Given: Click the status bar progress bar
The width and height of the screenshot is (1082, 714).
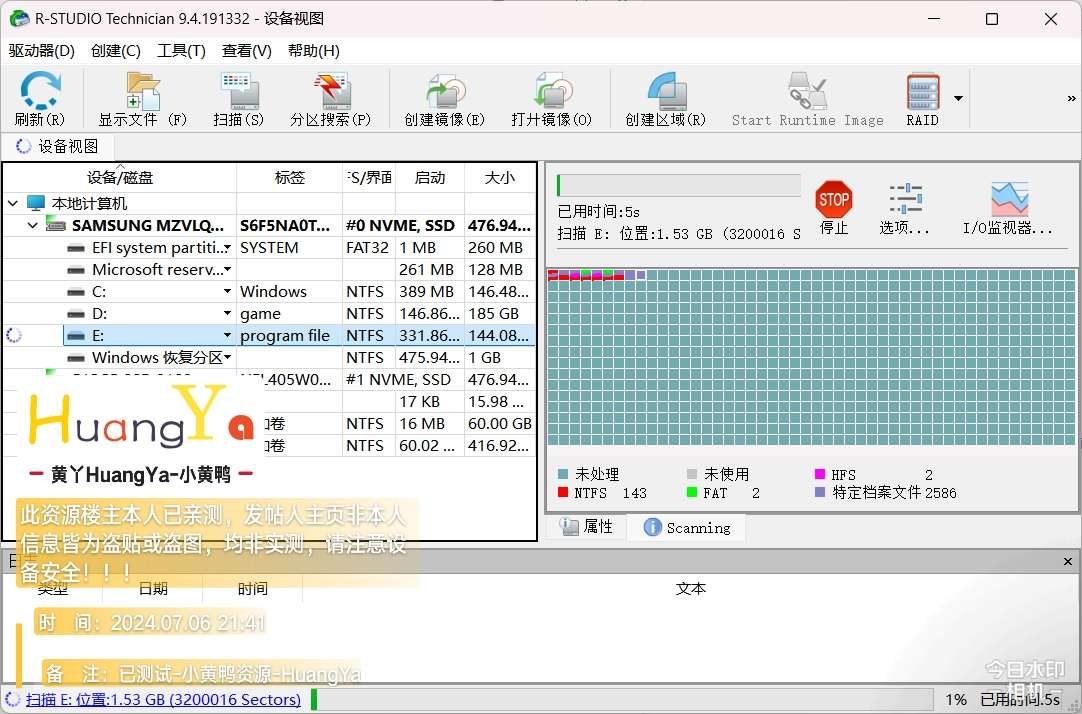Looking at the screenshot, I should (x=621, y=700).
